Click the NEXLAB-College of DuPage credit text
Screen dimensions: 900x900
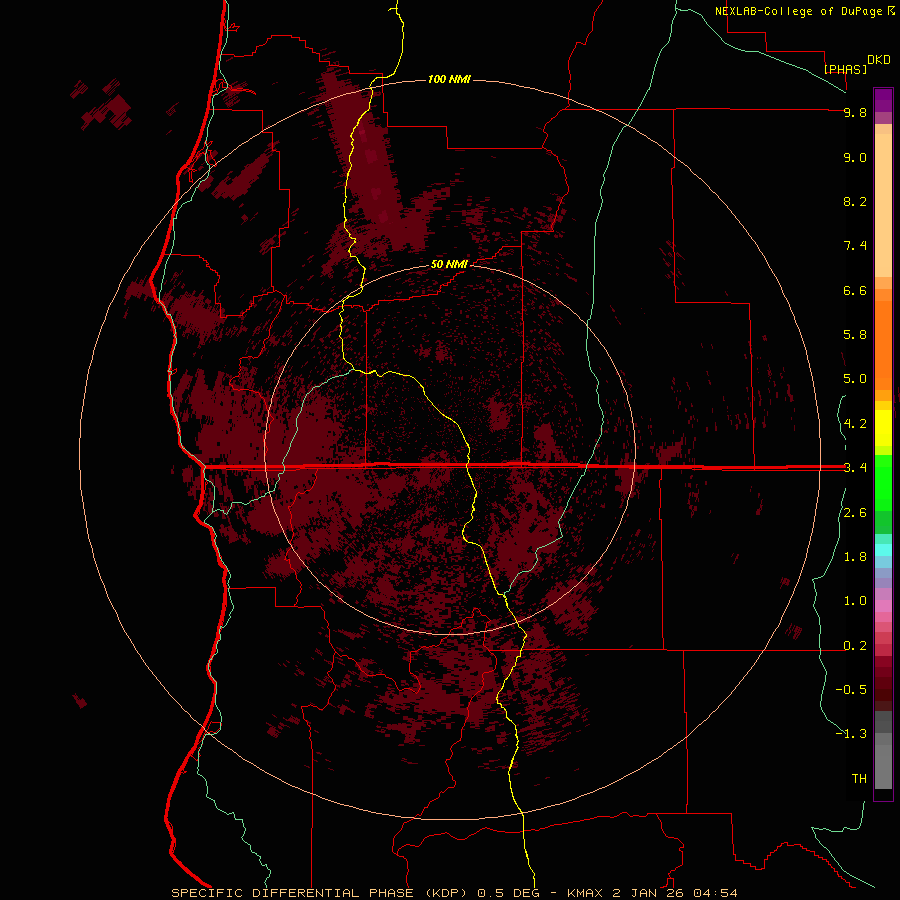pyautogui.click(x=798, y=11)
